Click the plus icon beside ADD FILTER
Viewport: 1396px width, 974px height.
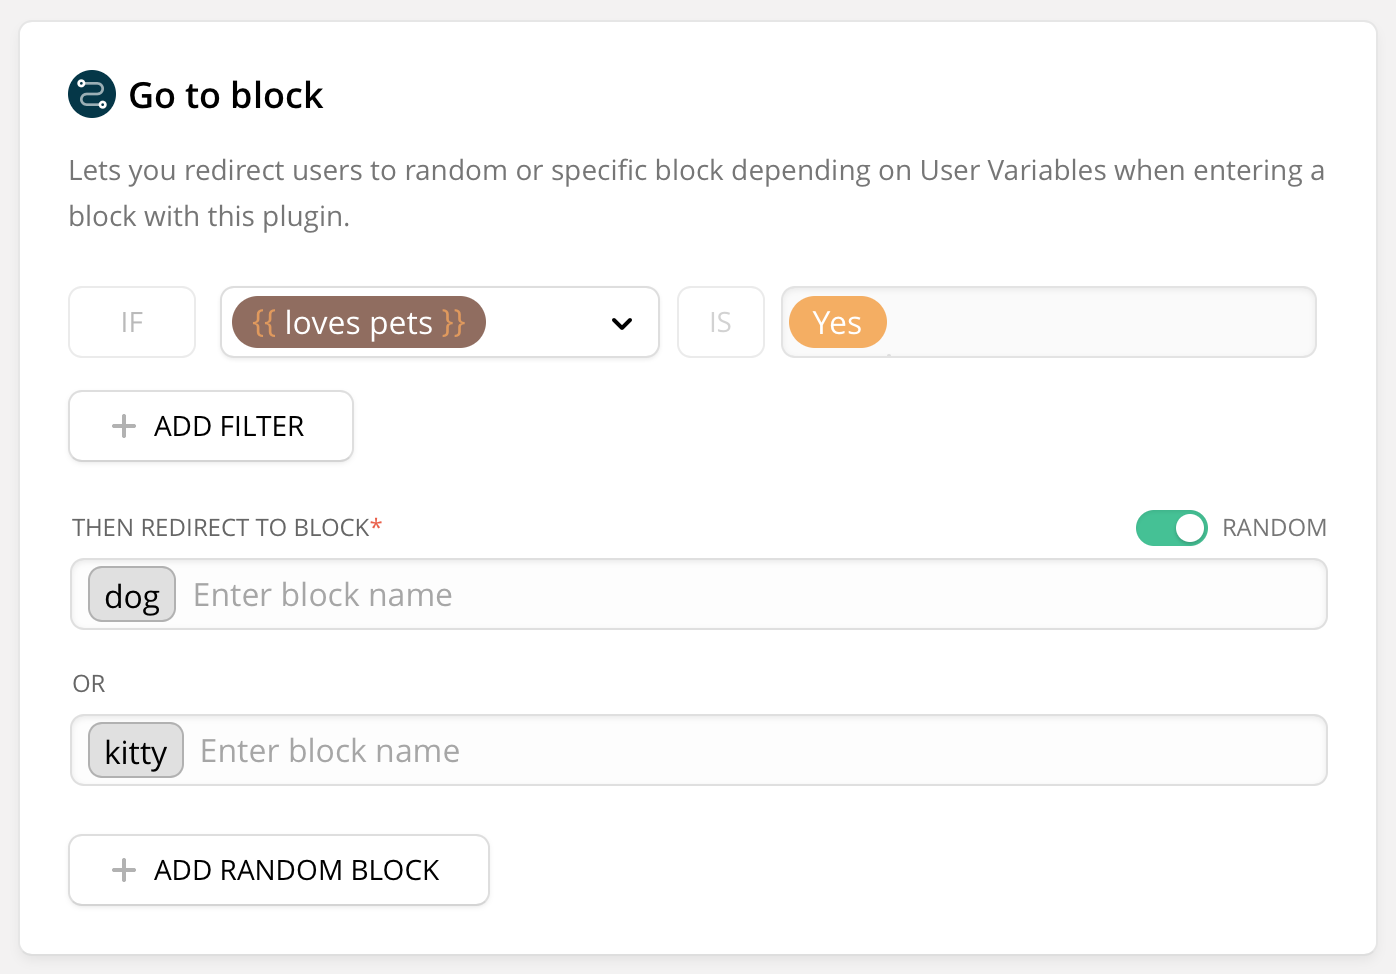pos(124,426)
